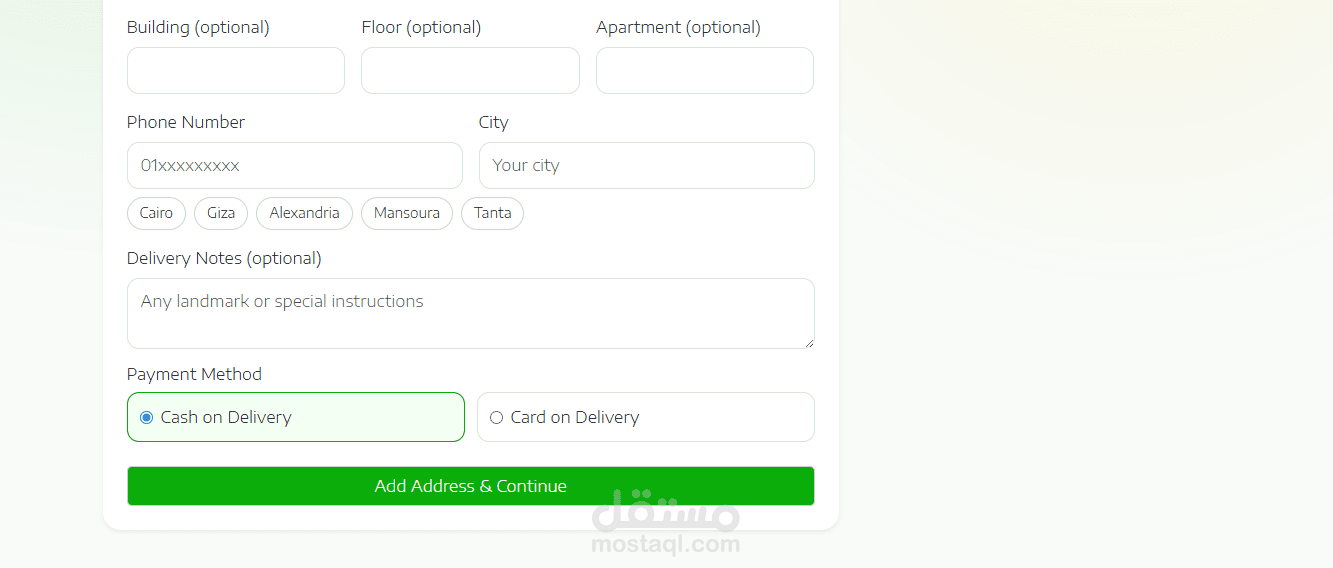1333x568 pixels.
Task: Click the mostaql.com watermark text
Action: coord(666,545)
